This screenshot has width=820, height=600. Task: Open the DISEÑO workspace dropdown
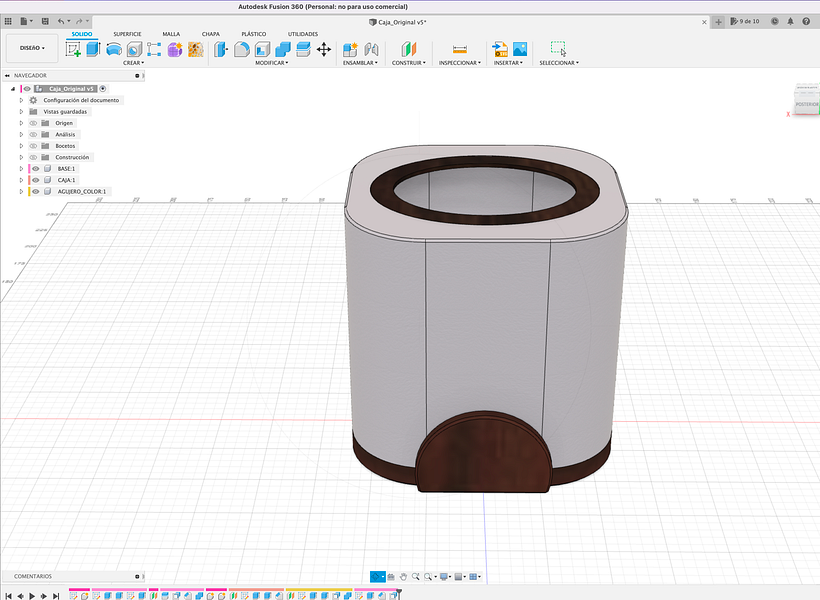[32, 48]
